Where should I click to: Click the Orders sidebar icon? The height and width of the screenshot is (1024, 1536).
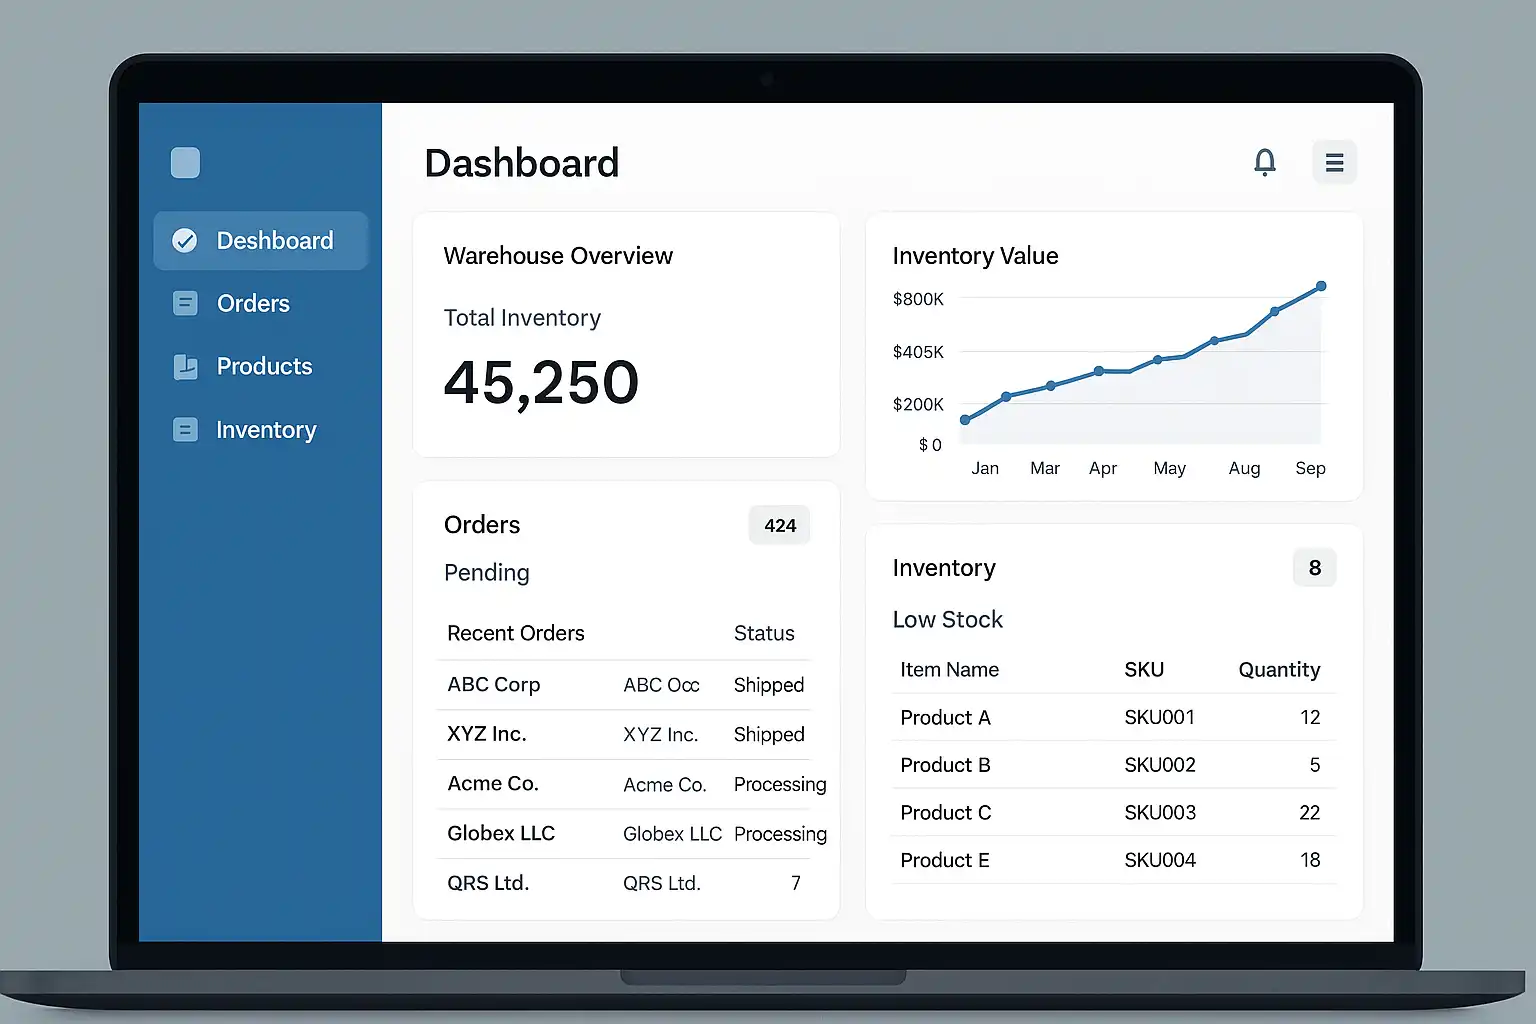185,303
